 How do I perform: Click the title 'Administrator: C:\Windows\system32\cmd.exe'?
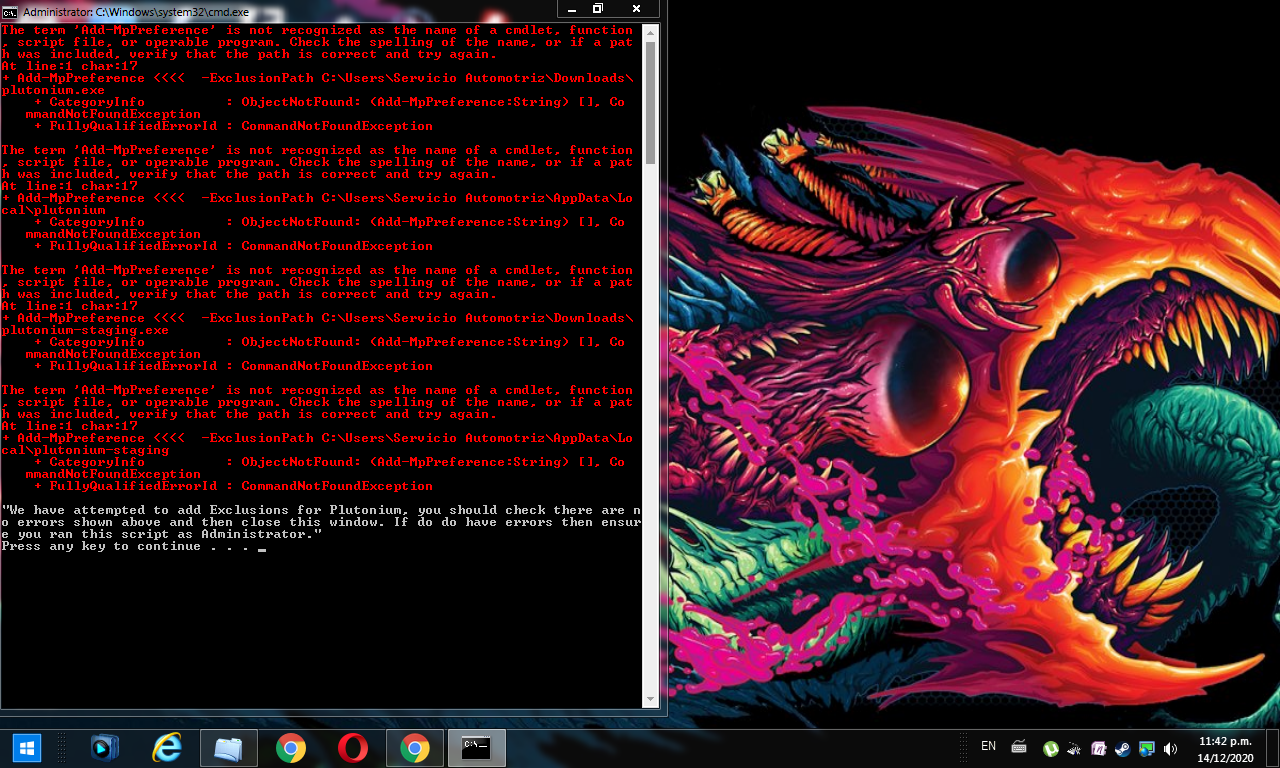coord(136,12)
